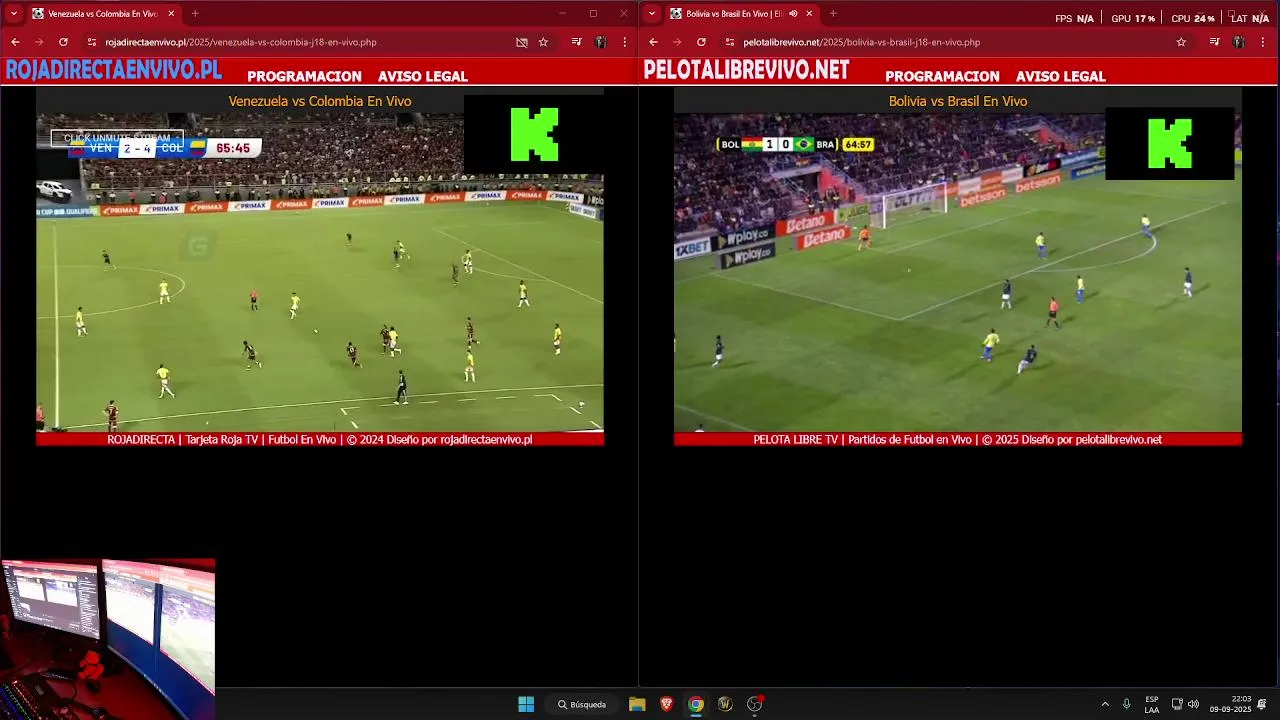The width and height of the screenshot is (1280, 720).
Task: Select the Bolivia vs Brasil En Vivo tab
Action: tap(741, 14)
